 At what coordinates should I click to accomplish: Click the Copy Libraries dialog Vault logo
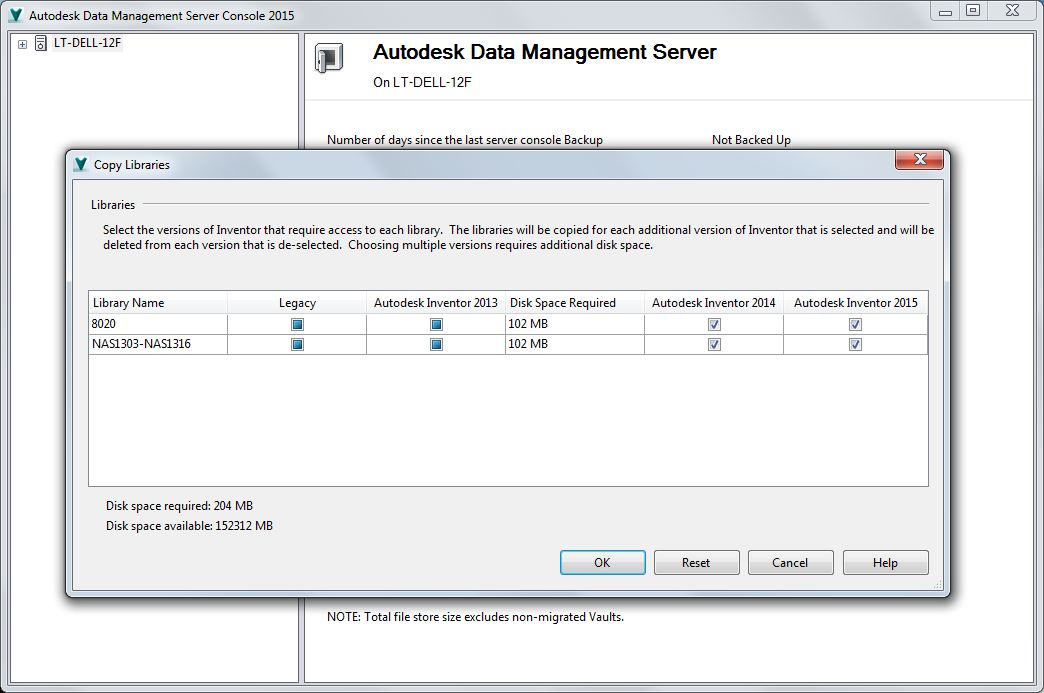81,164
